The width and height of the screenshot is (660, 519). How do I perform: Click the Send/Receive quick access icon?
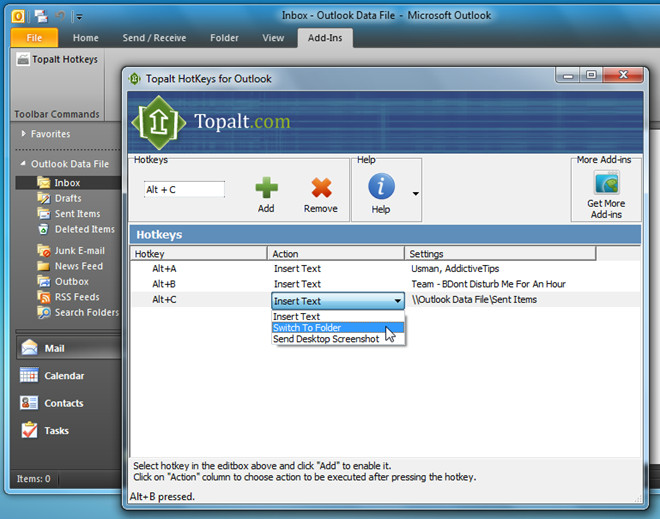pyautogui.click(x=41, y=16)
